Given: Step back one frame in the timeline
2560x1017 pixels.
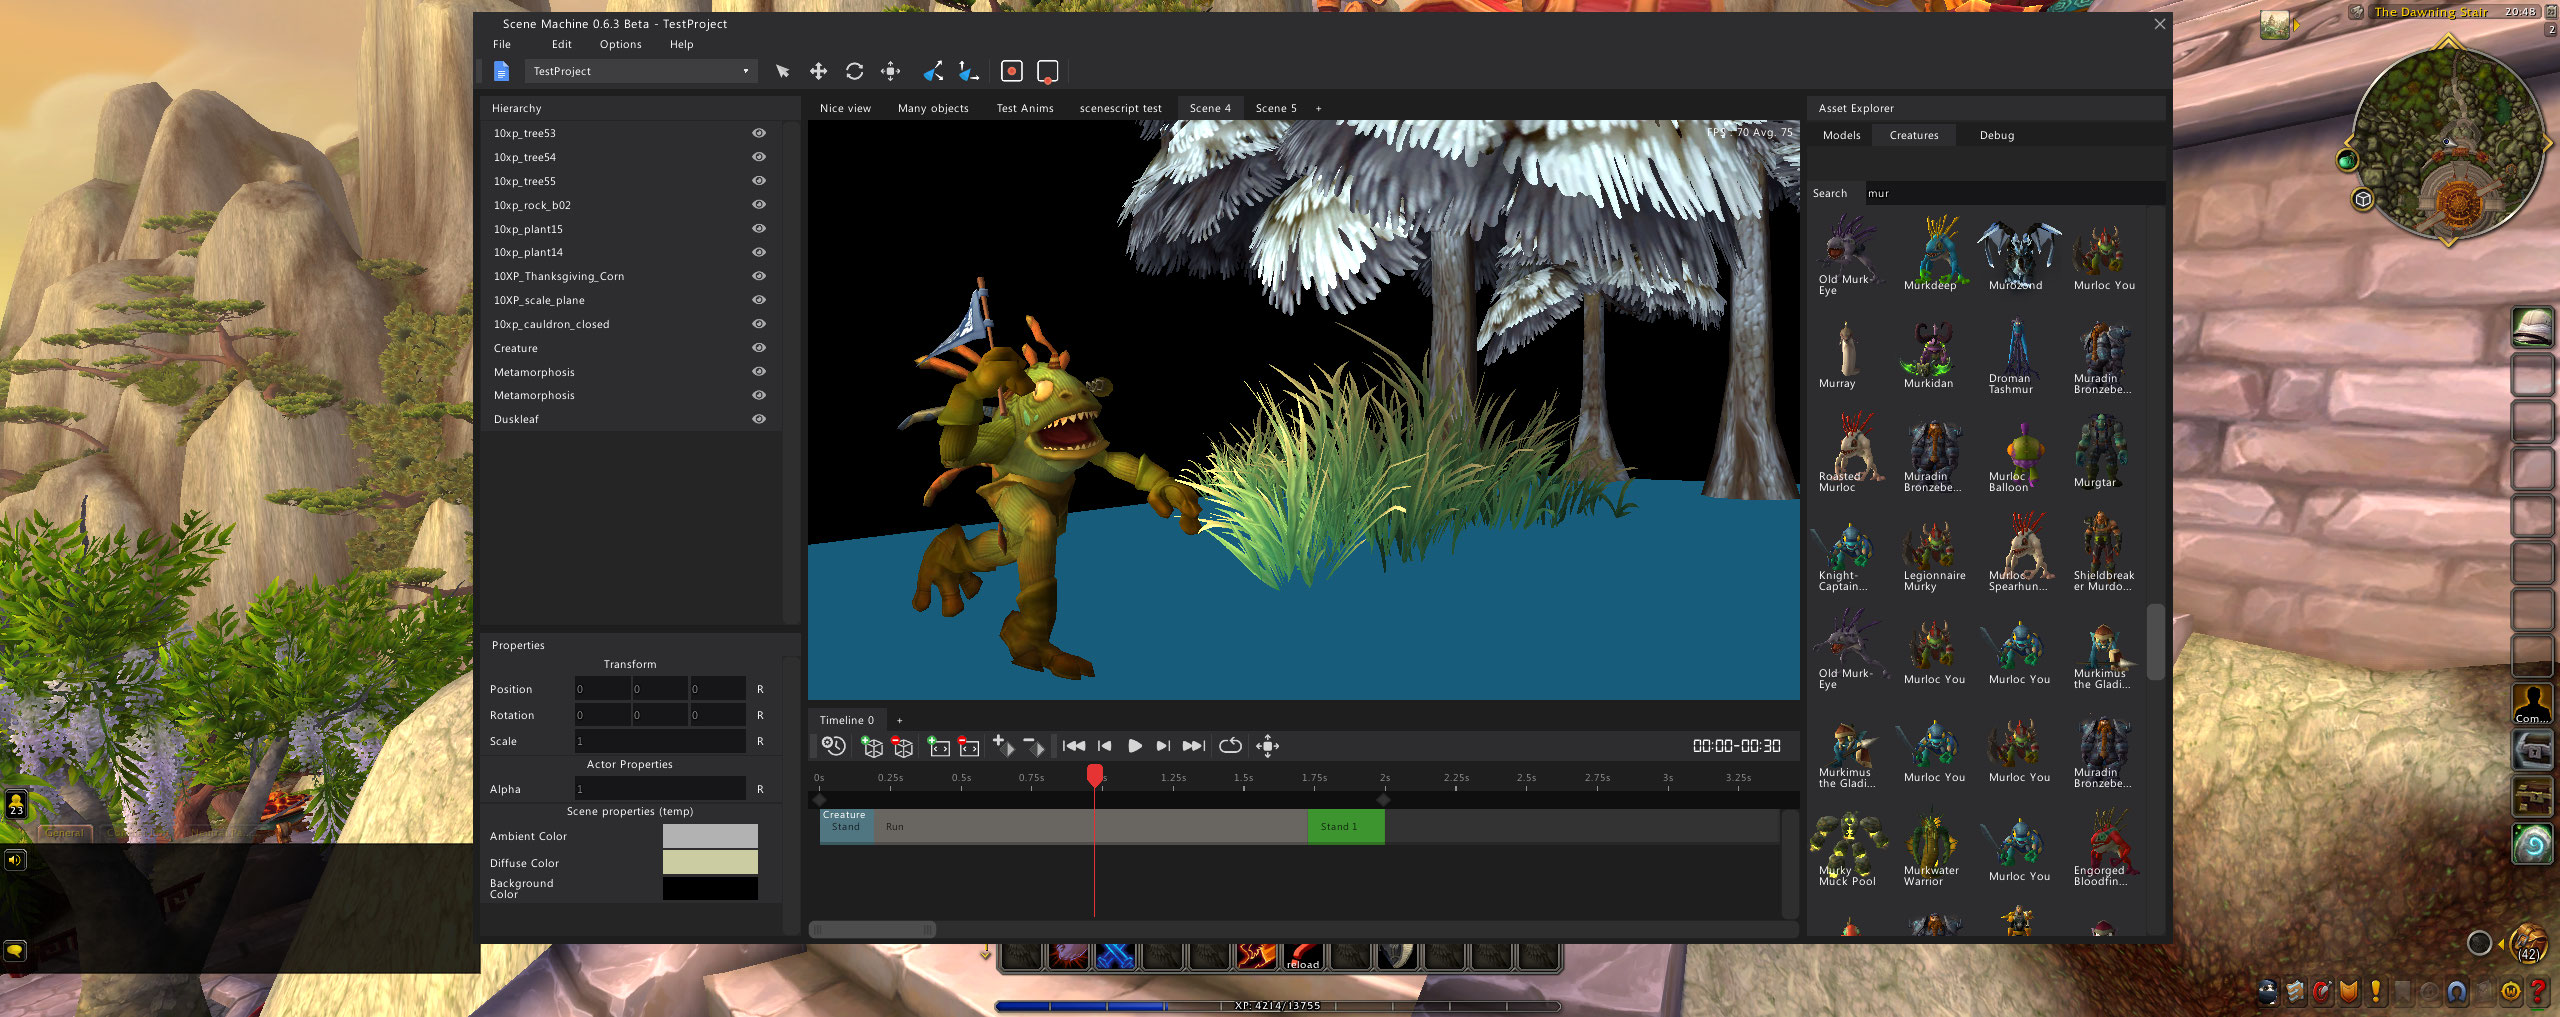Looking at the screenshot, I should click(x=1105, y=746).
